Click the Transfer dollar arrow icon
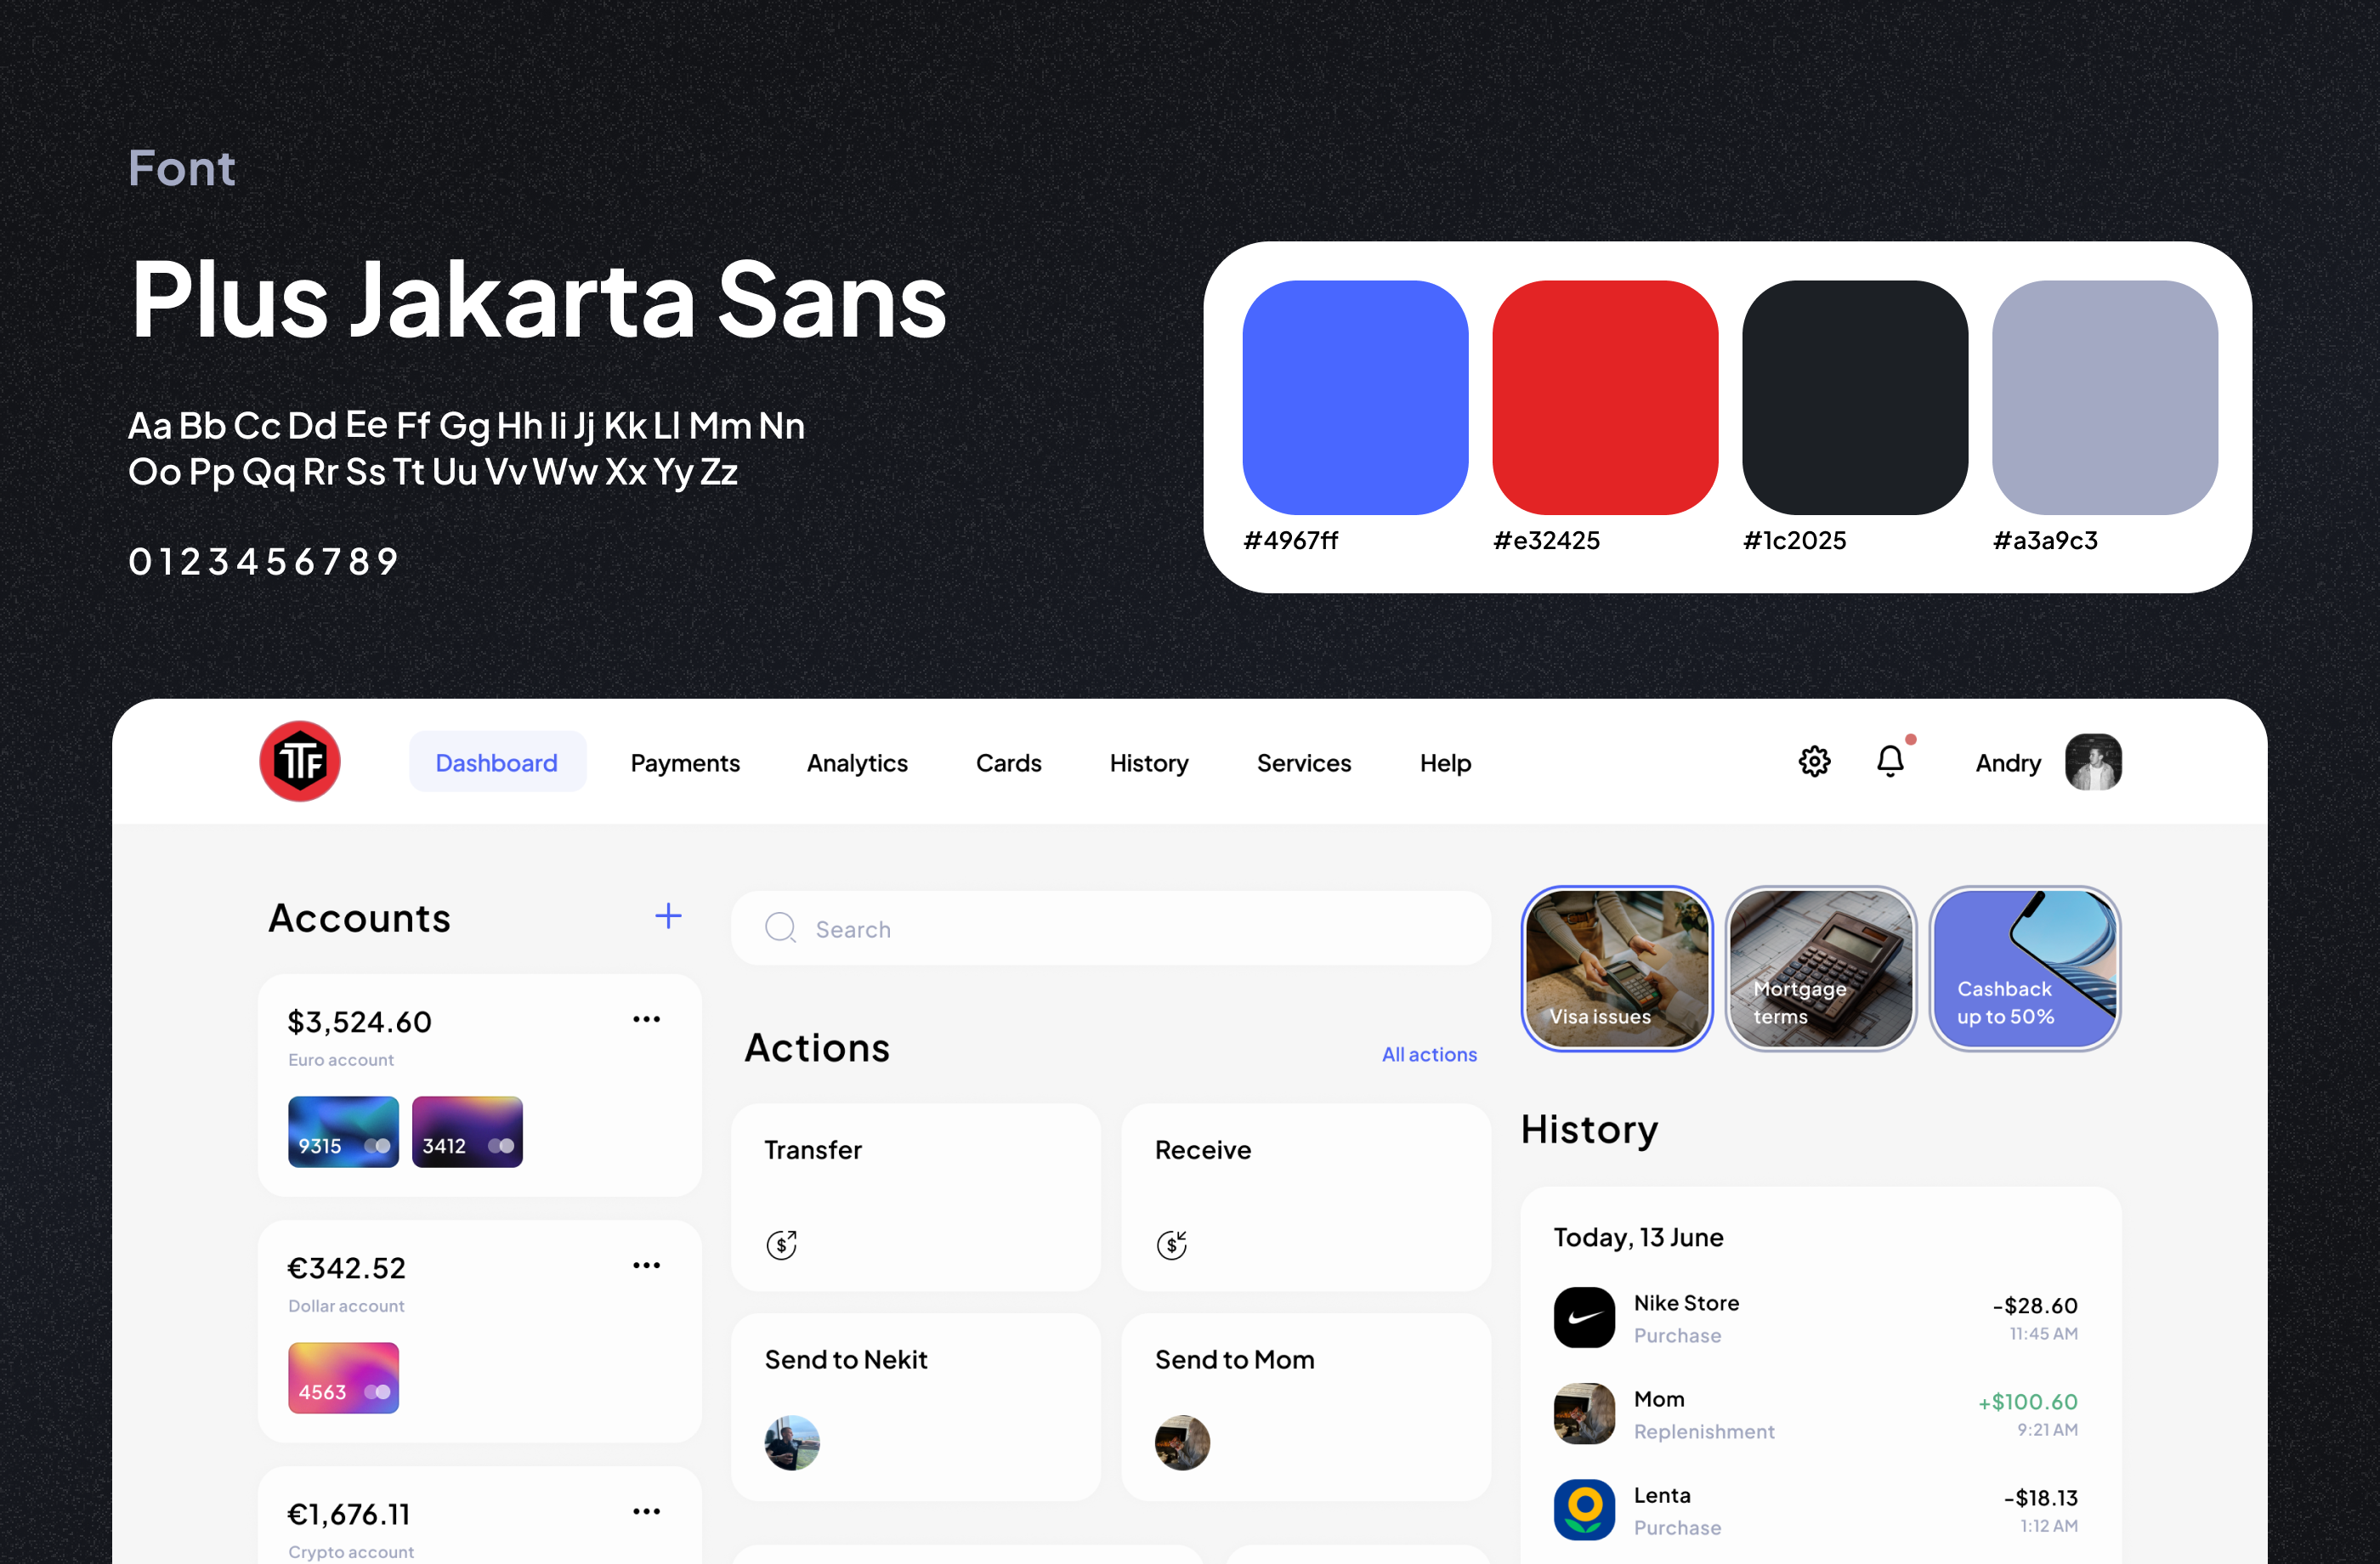 coord(782,1244)
